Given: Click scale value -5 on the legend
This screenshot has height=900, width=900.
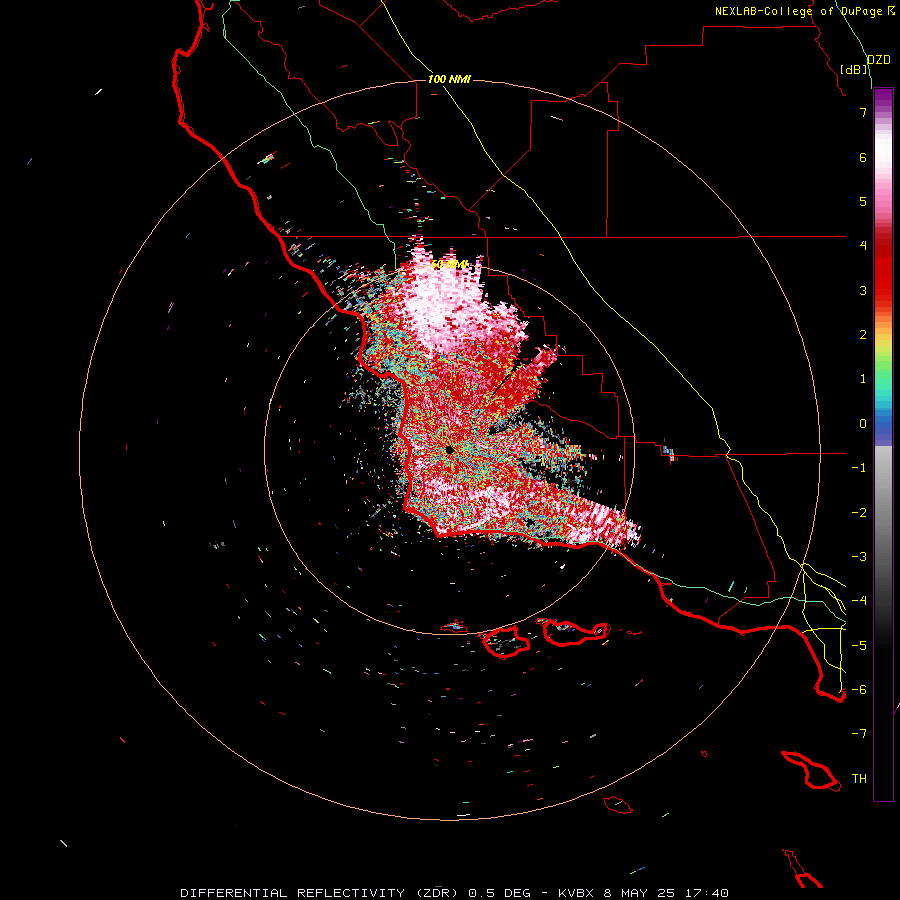Looking at the screenshot, I should pyautogui.click(x=859, y=646).
